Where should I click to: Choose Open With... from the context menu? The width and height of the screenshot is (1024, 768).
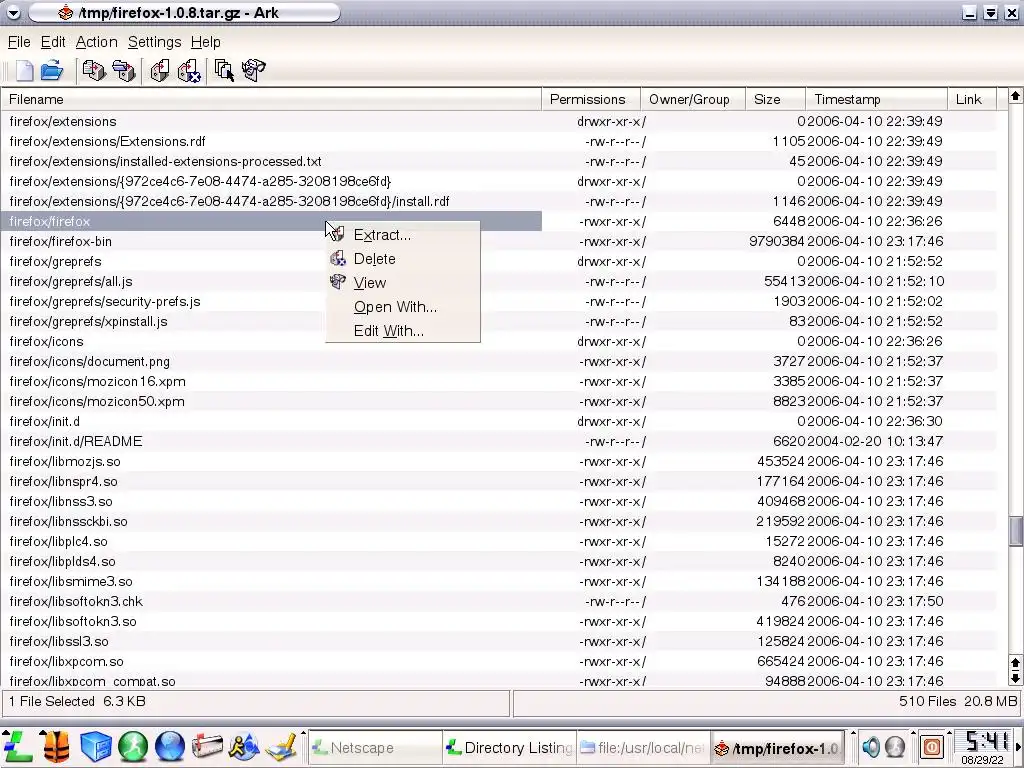tap(403, 307)
